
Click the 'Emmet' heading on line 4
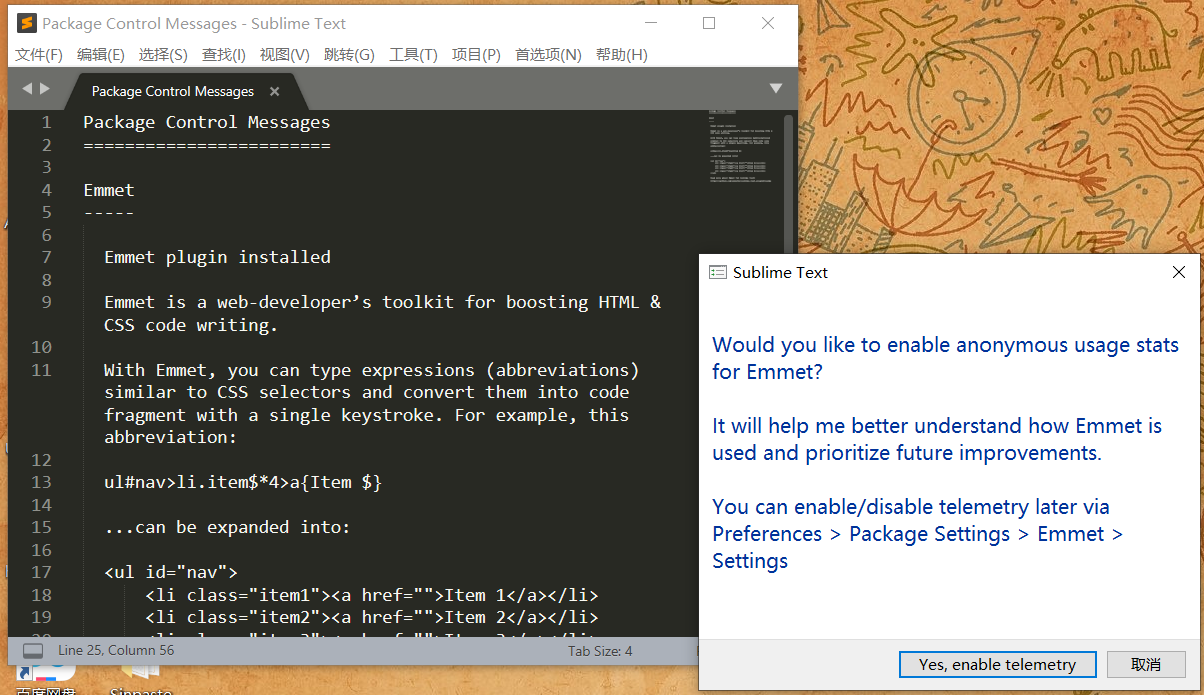109,190
